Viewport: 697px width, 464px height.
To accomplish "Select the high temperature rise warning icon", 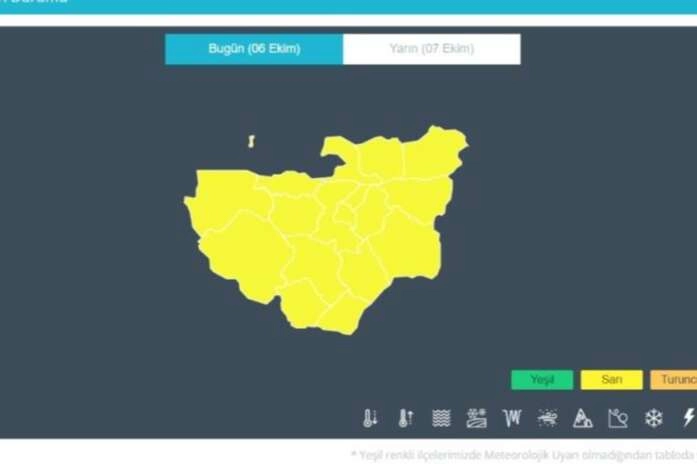I will pyautogui.click(x=405, y=418).
